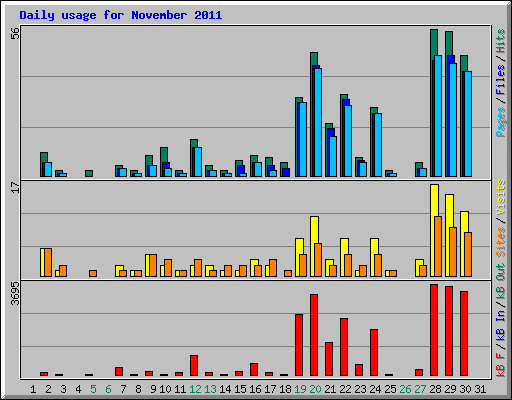Select day label '21' on the x-axis

tap(330, 389)
